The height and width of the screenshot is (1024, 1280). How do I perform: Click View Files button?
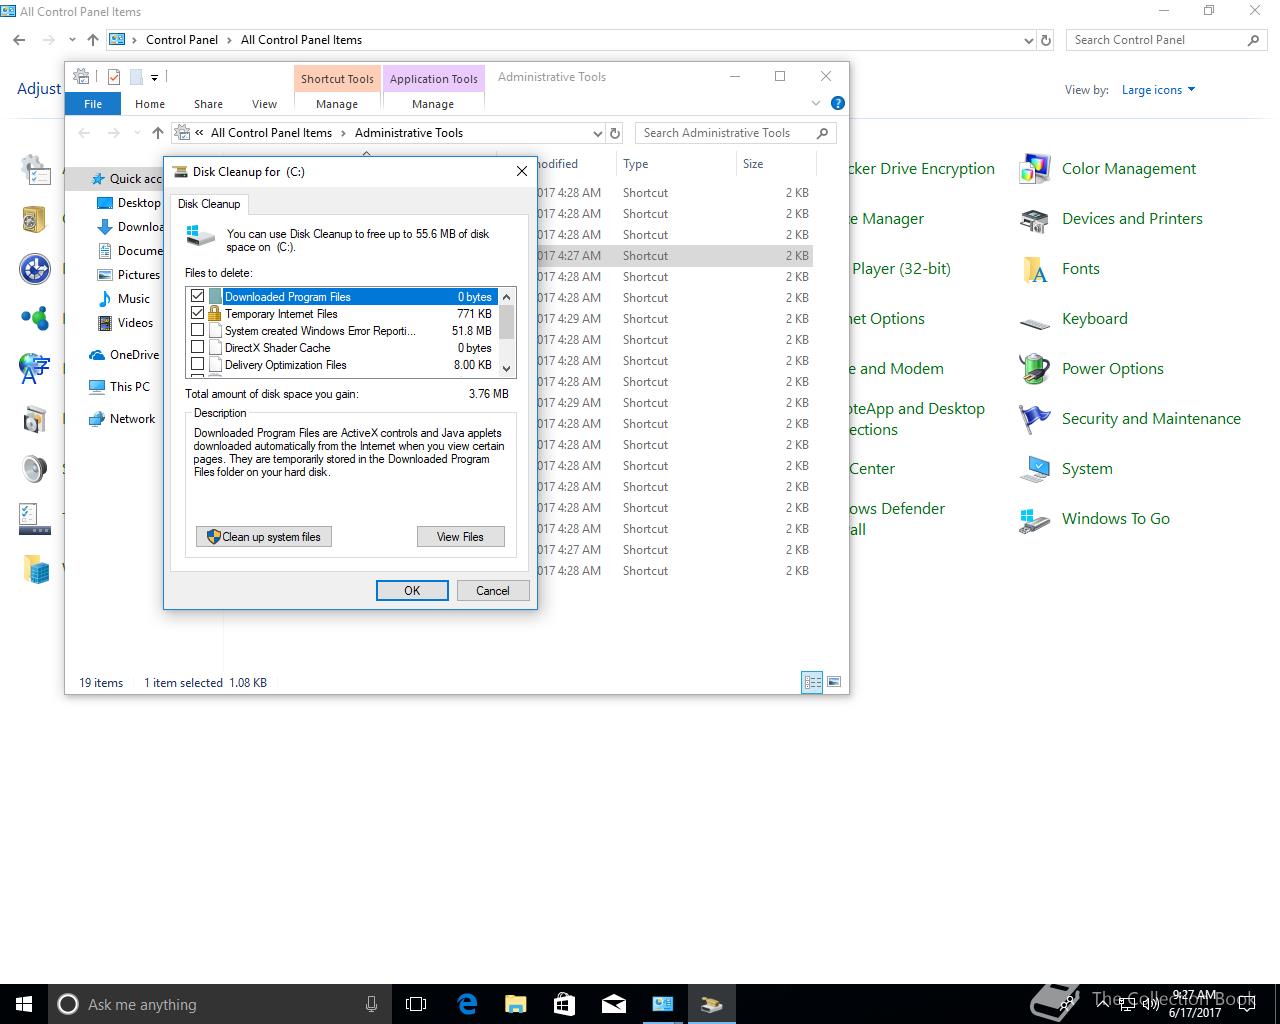tap(460, 537)
